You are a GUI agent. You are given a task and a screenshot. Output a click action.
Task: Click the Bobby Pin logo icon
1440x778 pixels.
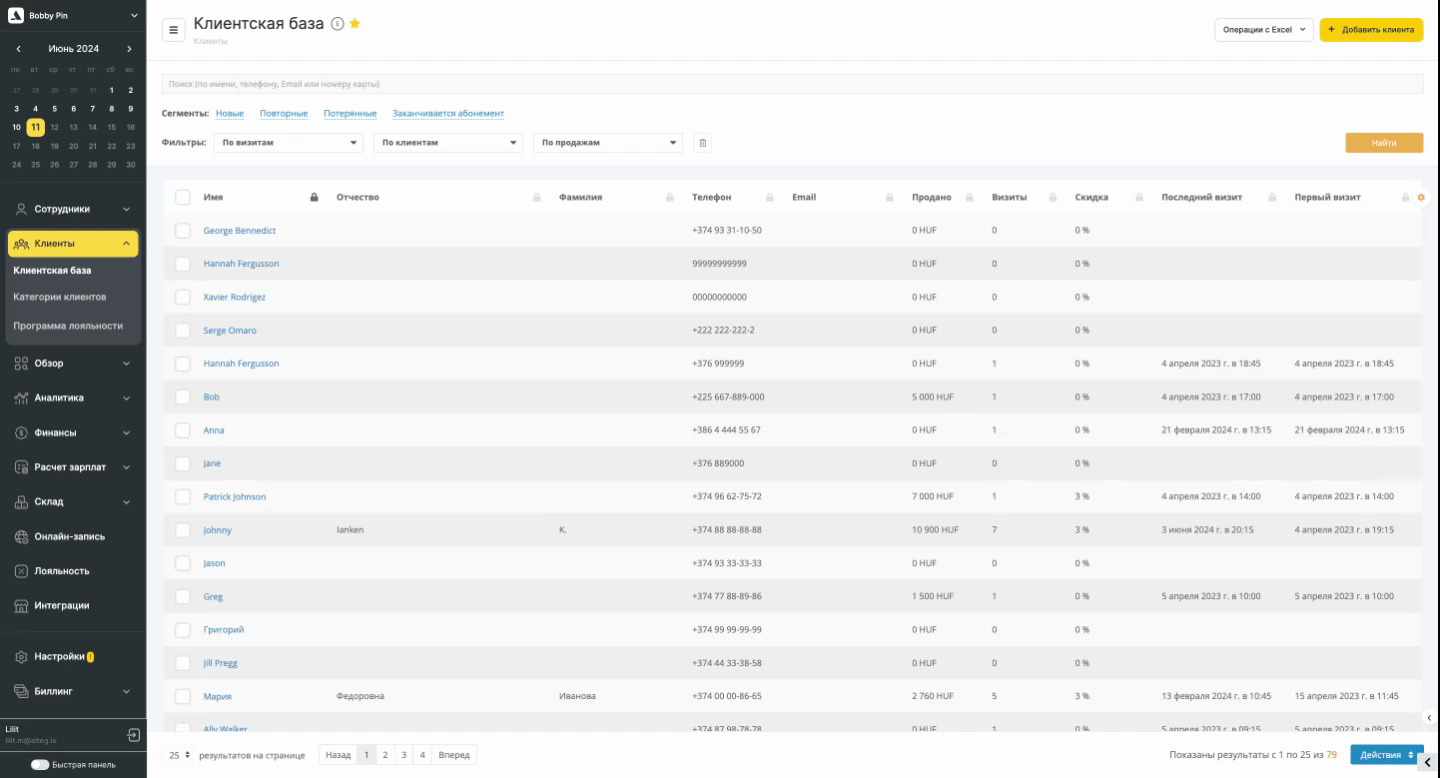coord(15,15)
